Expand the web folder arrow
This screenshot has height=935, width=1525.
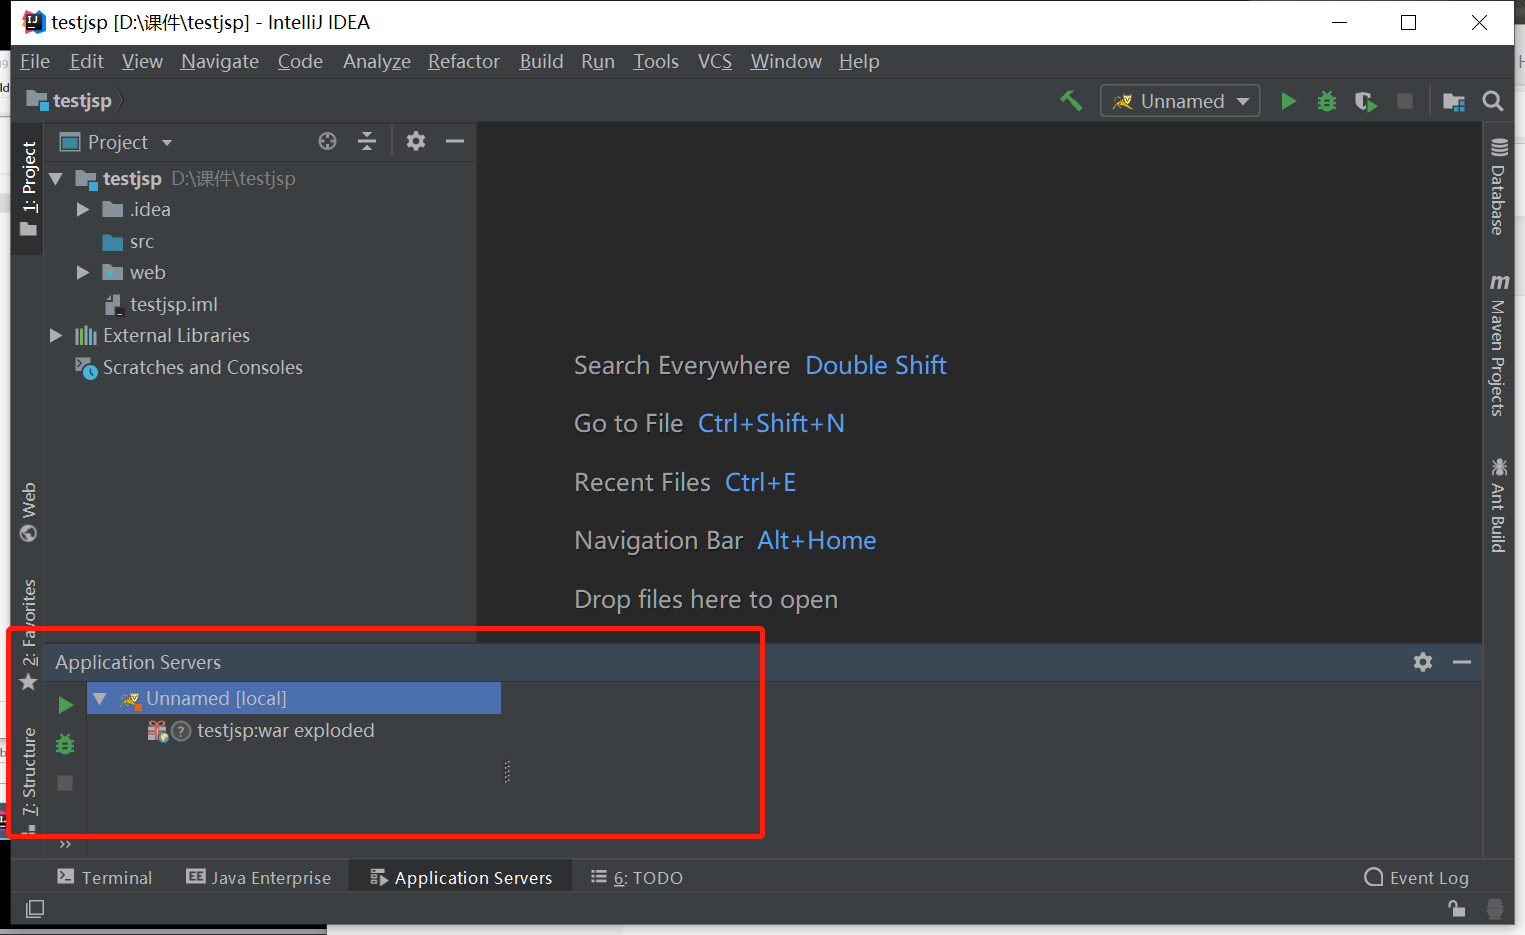pos(83,273)
